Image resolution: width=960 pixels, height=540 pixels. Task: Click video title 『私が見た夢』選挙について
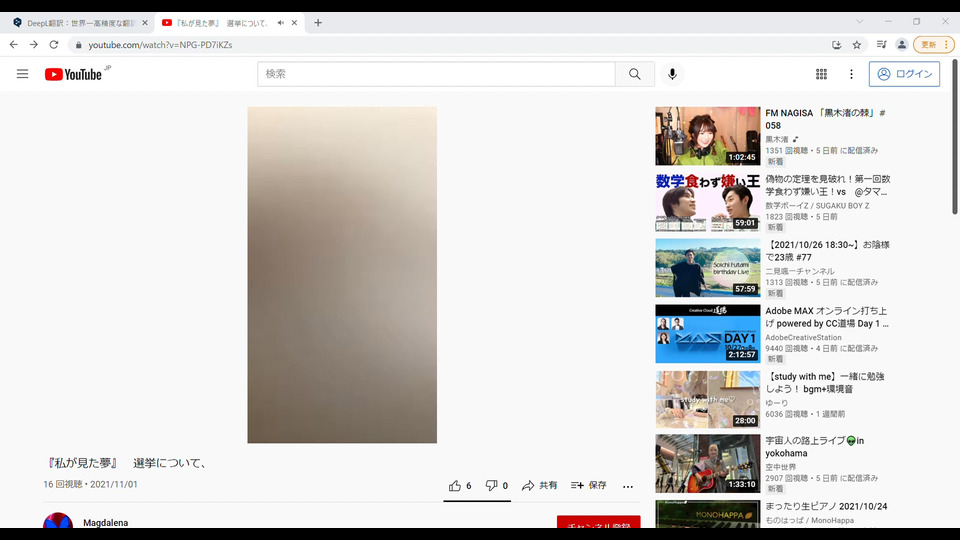point(127,463)
